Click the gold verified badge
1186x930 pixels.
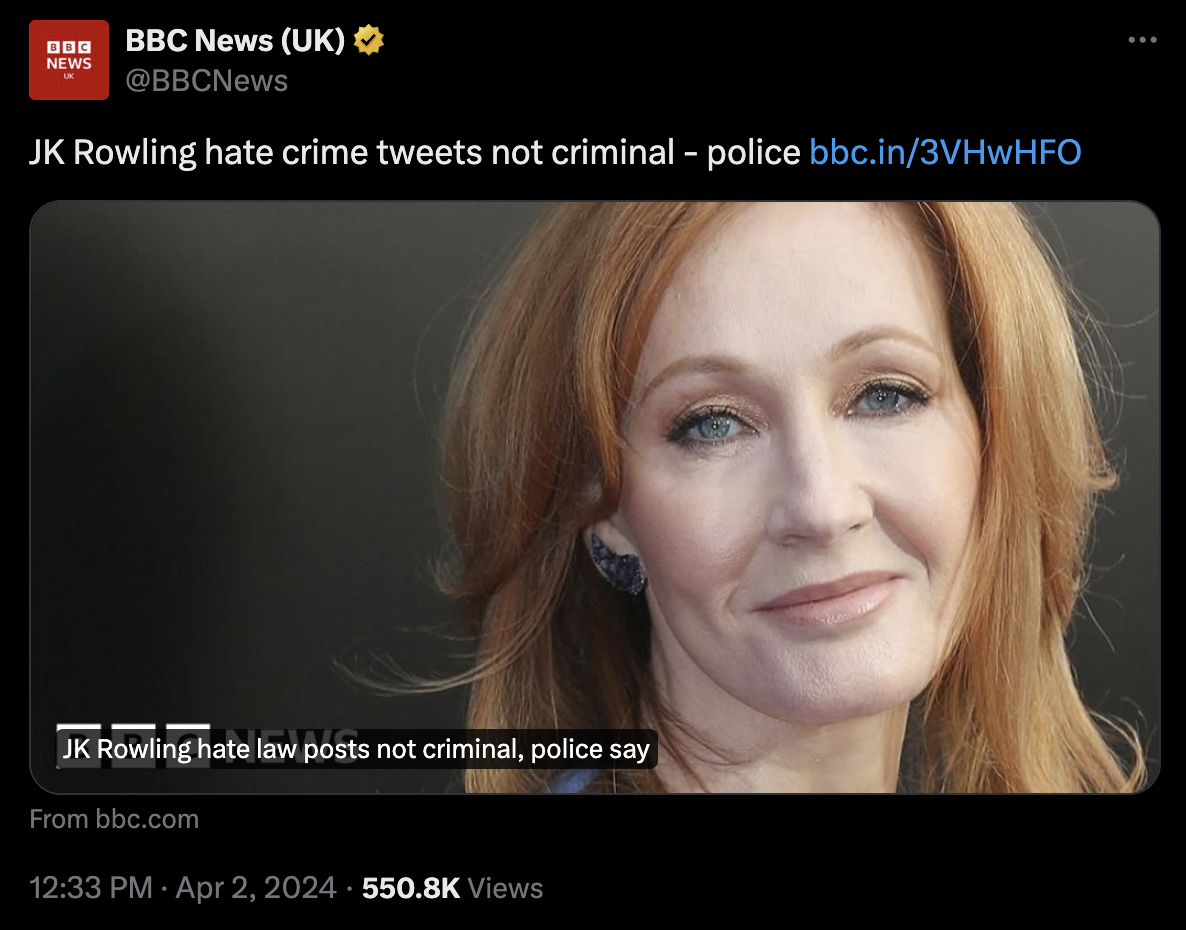(369, 41)
